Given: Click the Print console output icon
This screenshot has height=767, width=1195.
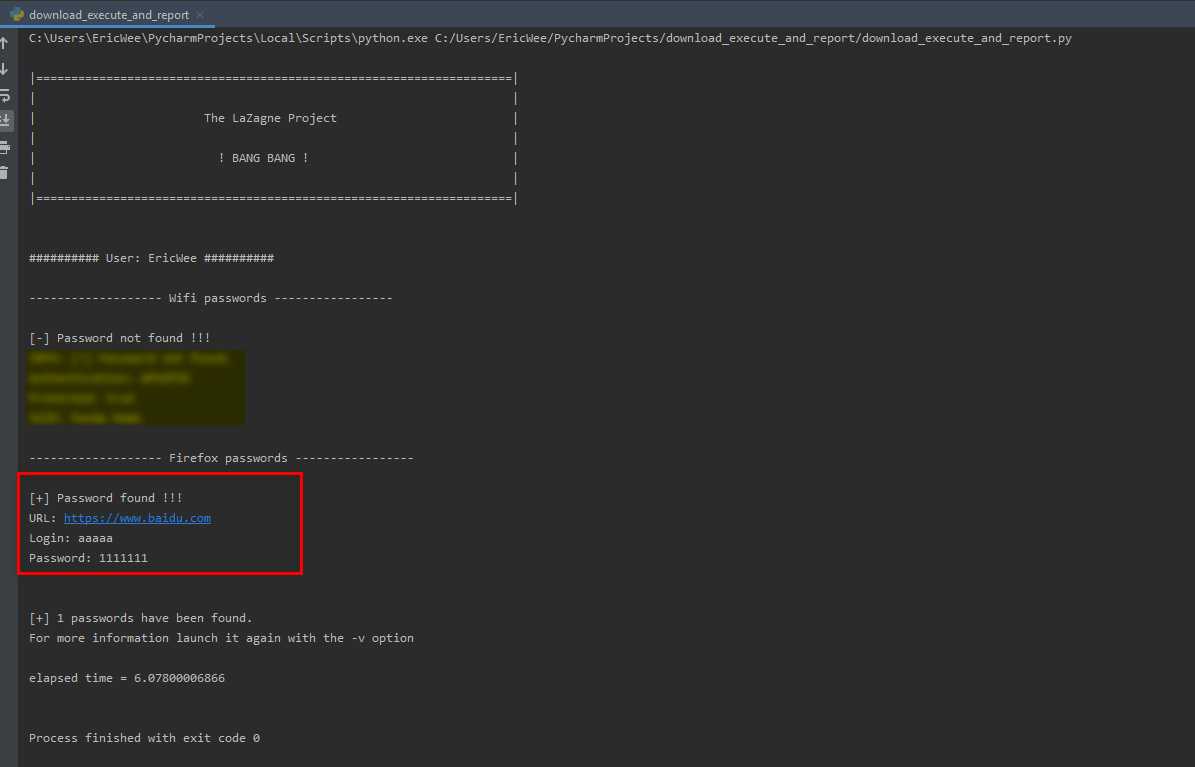Looking at the screenshot, I should 5,147.
